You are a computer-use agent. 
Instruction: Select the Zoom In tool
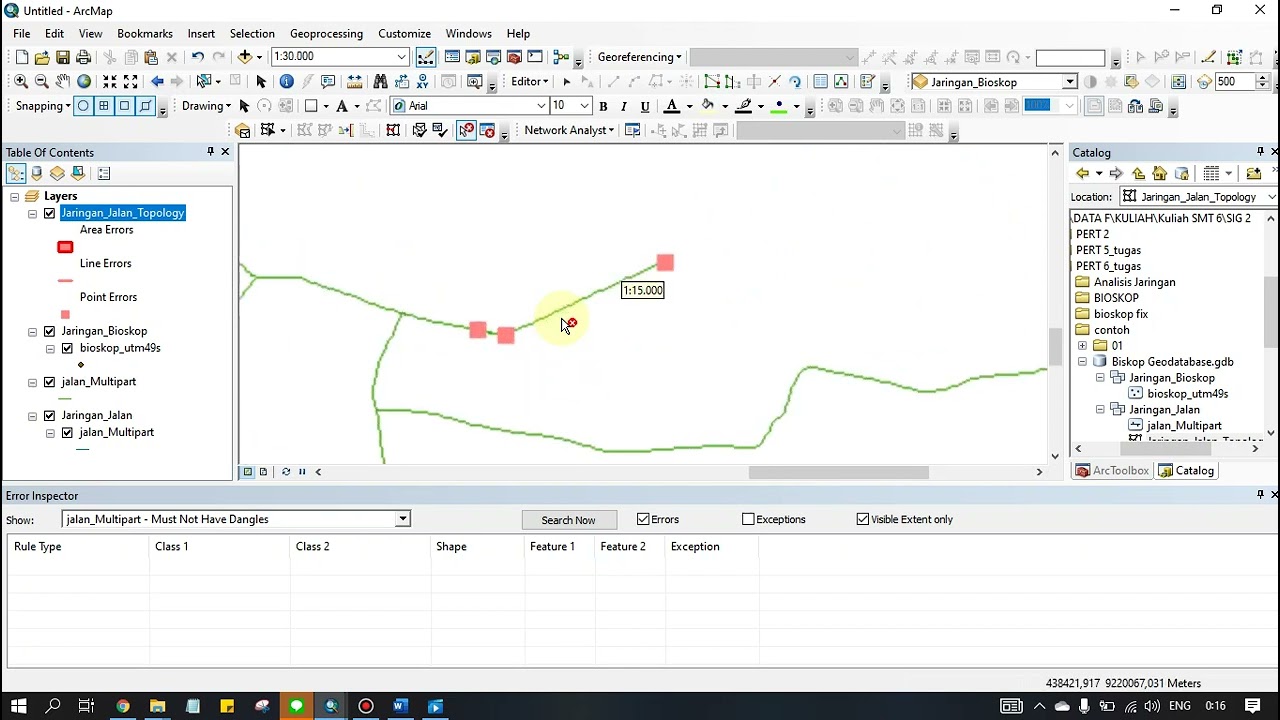tap(21, 81)
